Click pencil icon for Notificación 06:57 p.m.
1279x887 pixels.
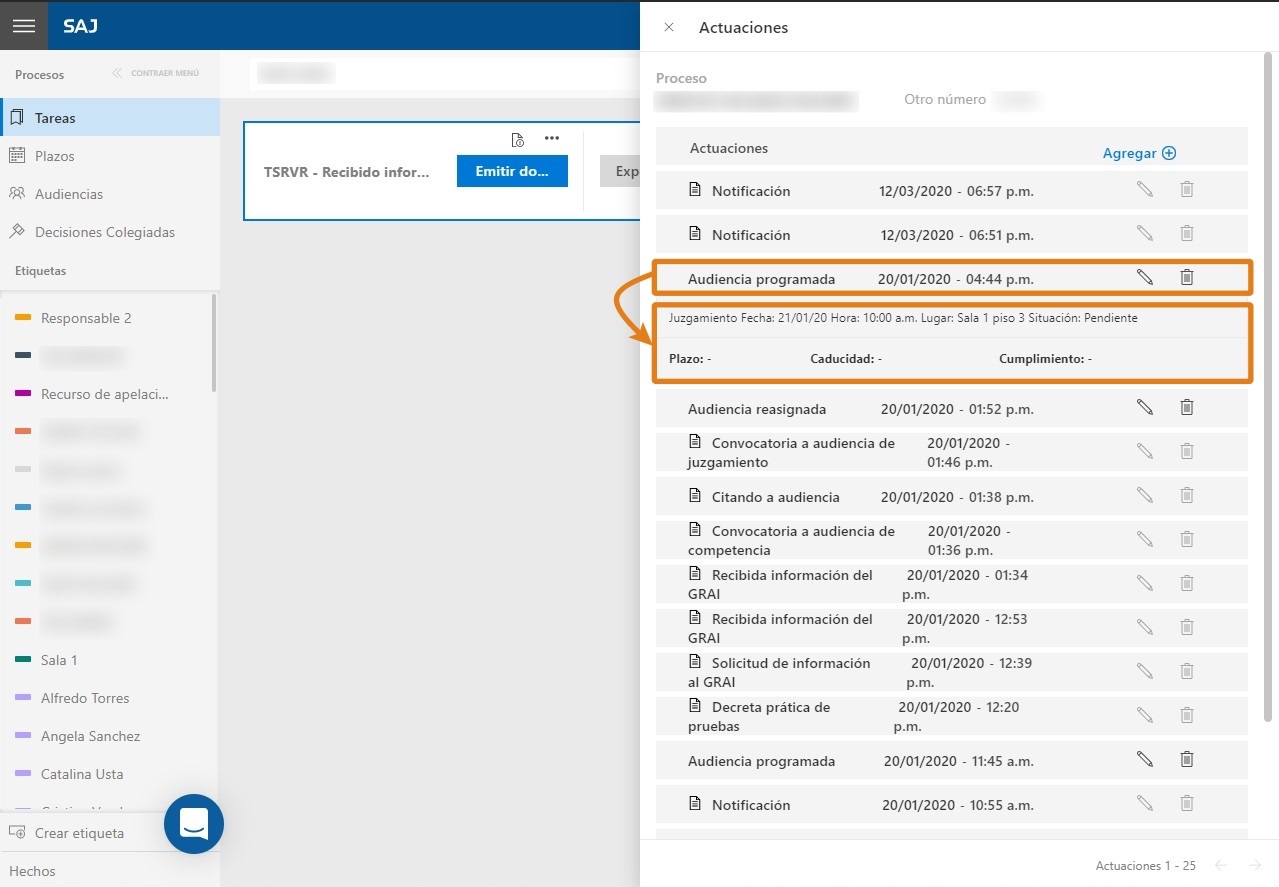pos(1145,189)
